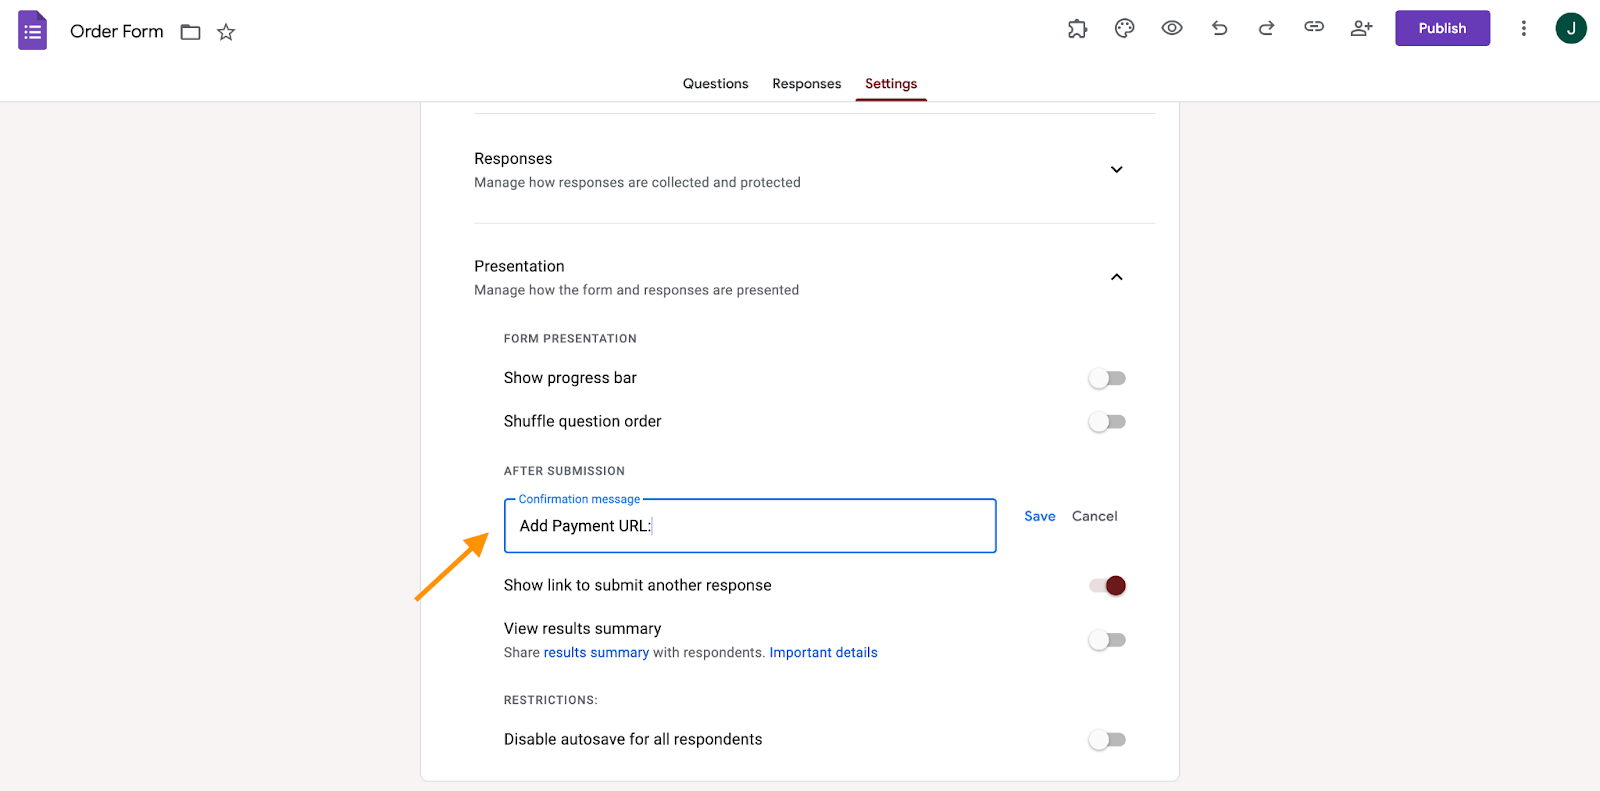Click the move to folder icon

[190, 32]
